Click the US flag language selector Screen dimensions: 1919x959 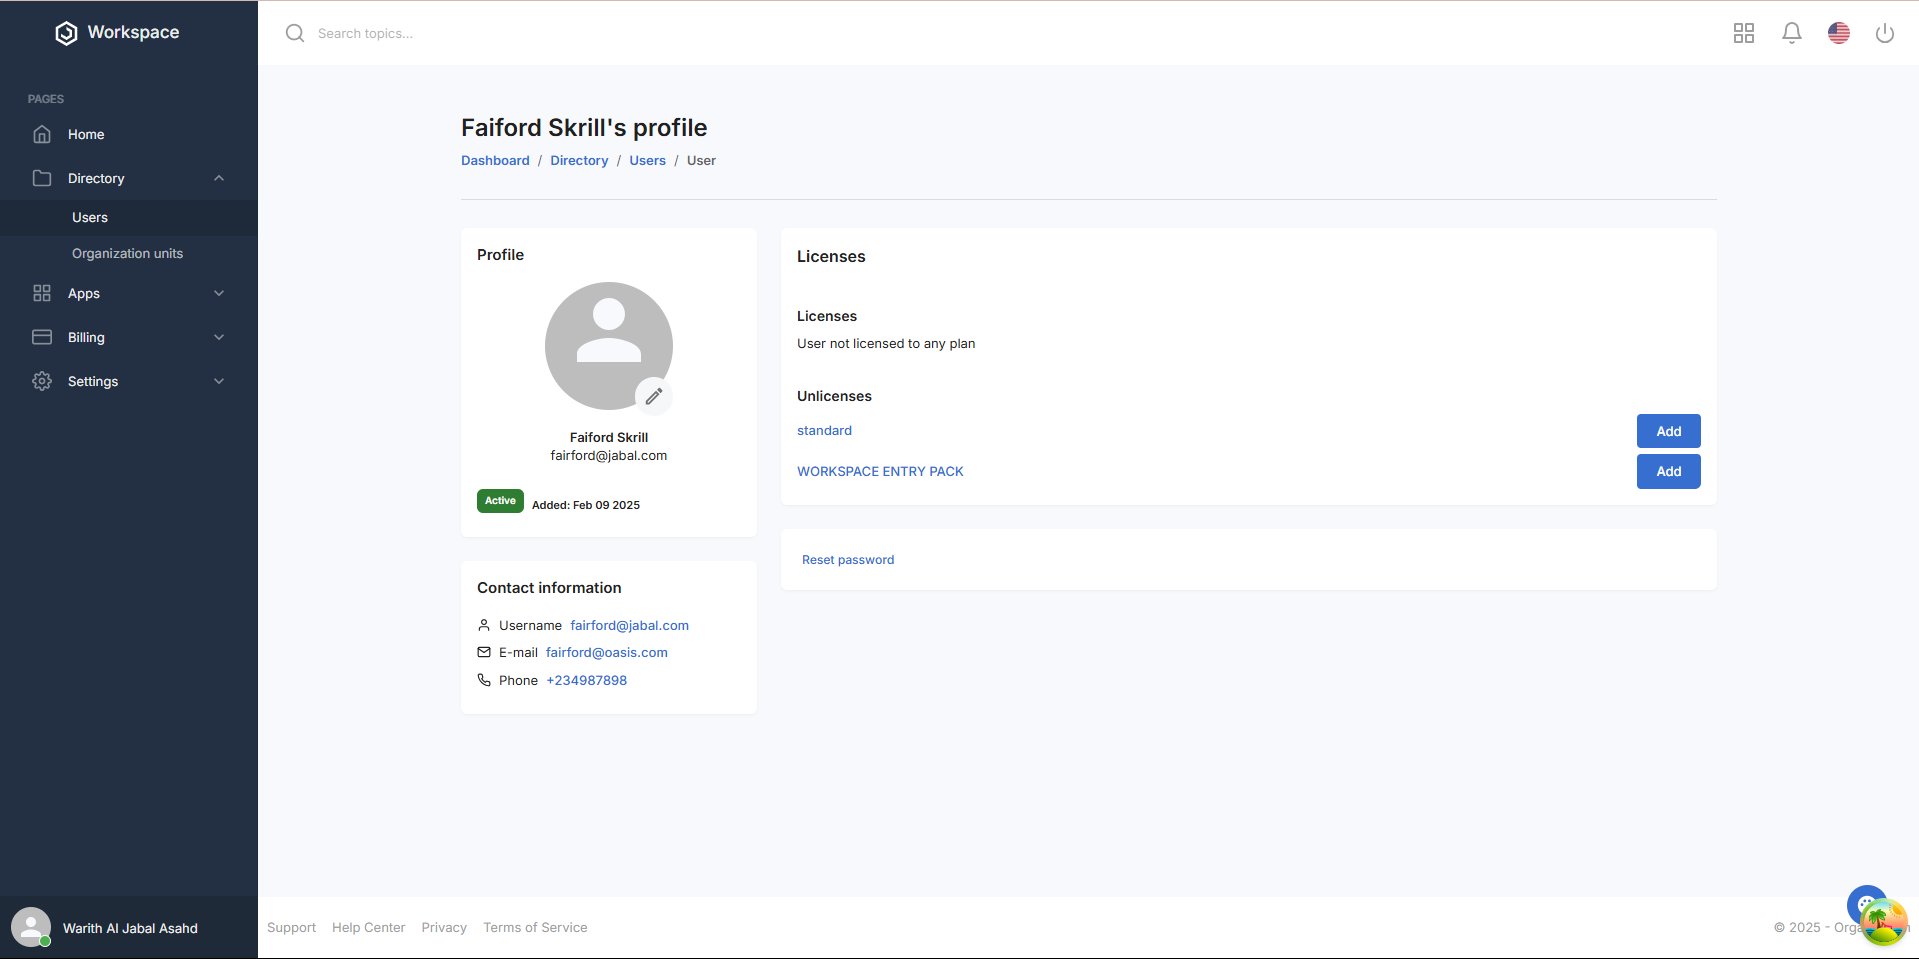(1838, 33)
